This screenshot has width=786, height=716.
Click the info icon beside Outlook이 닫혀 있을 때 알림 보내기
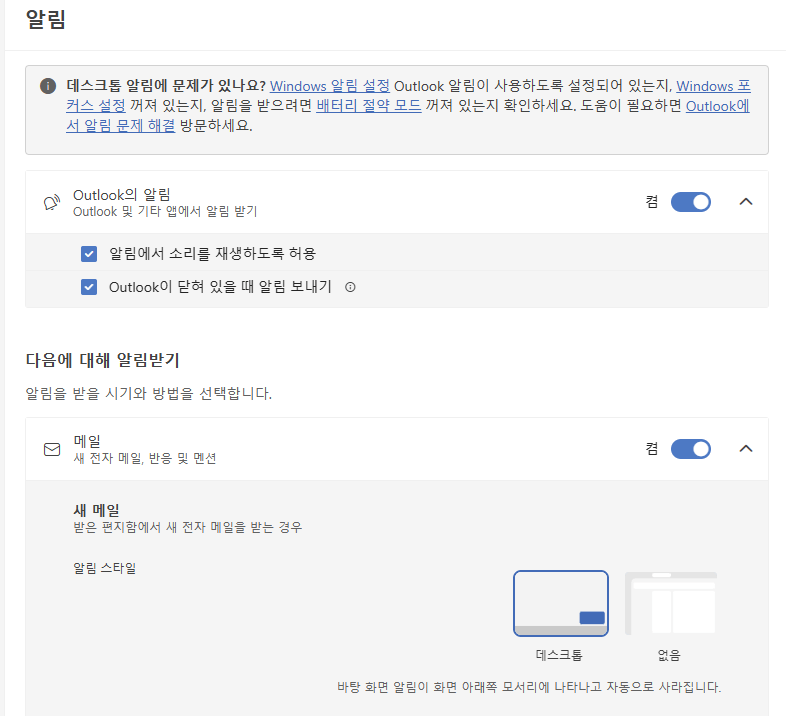pos(350,287)
